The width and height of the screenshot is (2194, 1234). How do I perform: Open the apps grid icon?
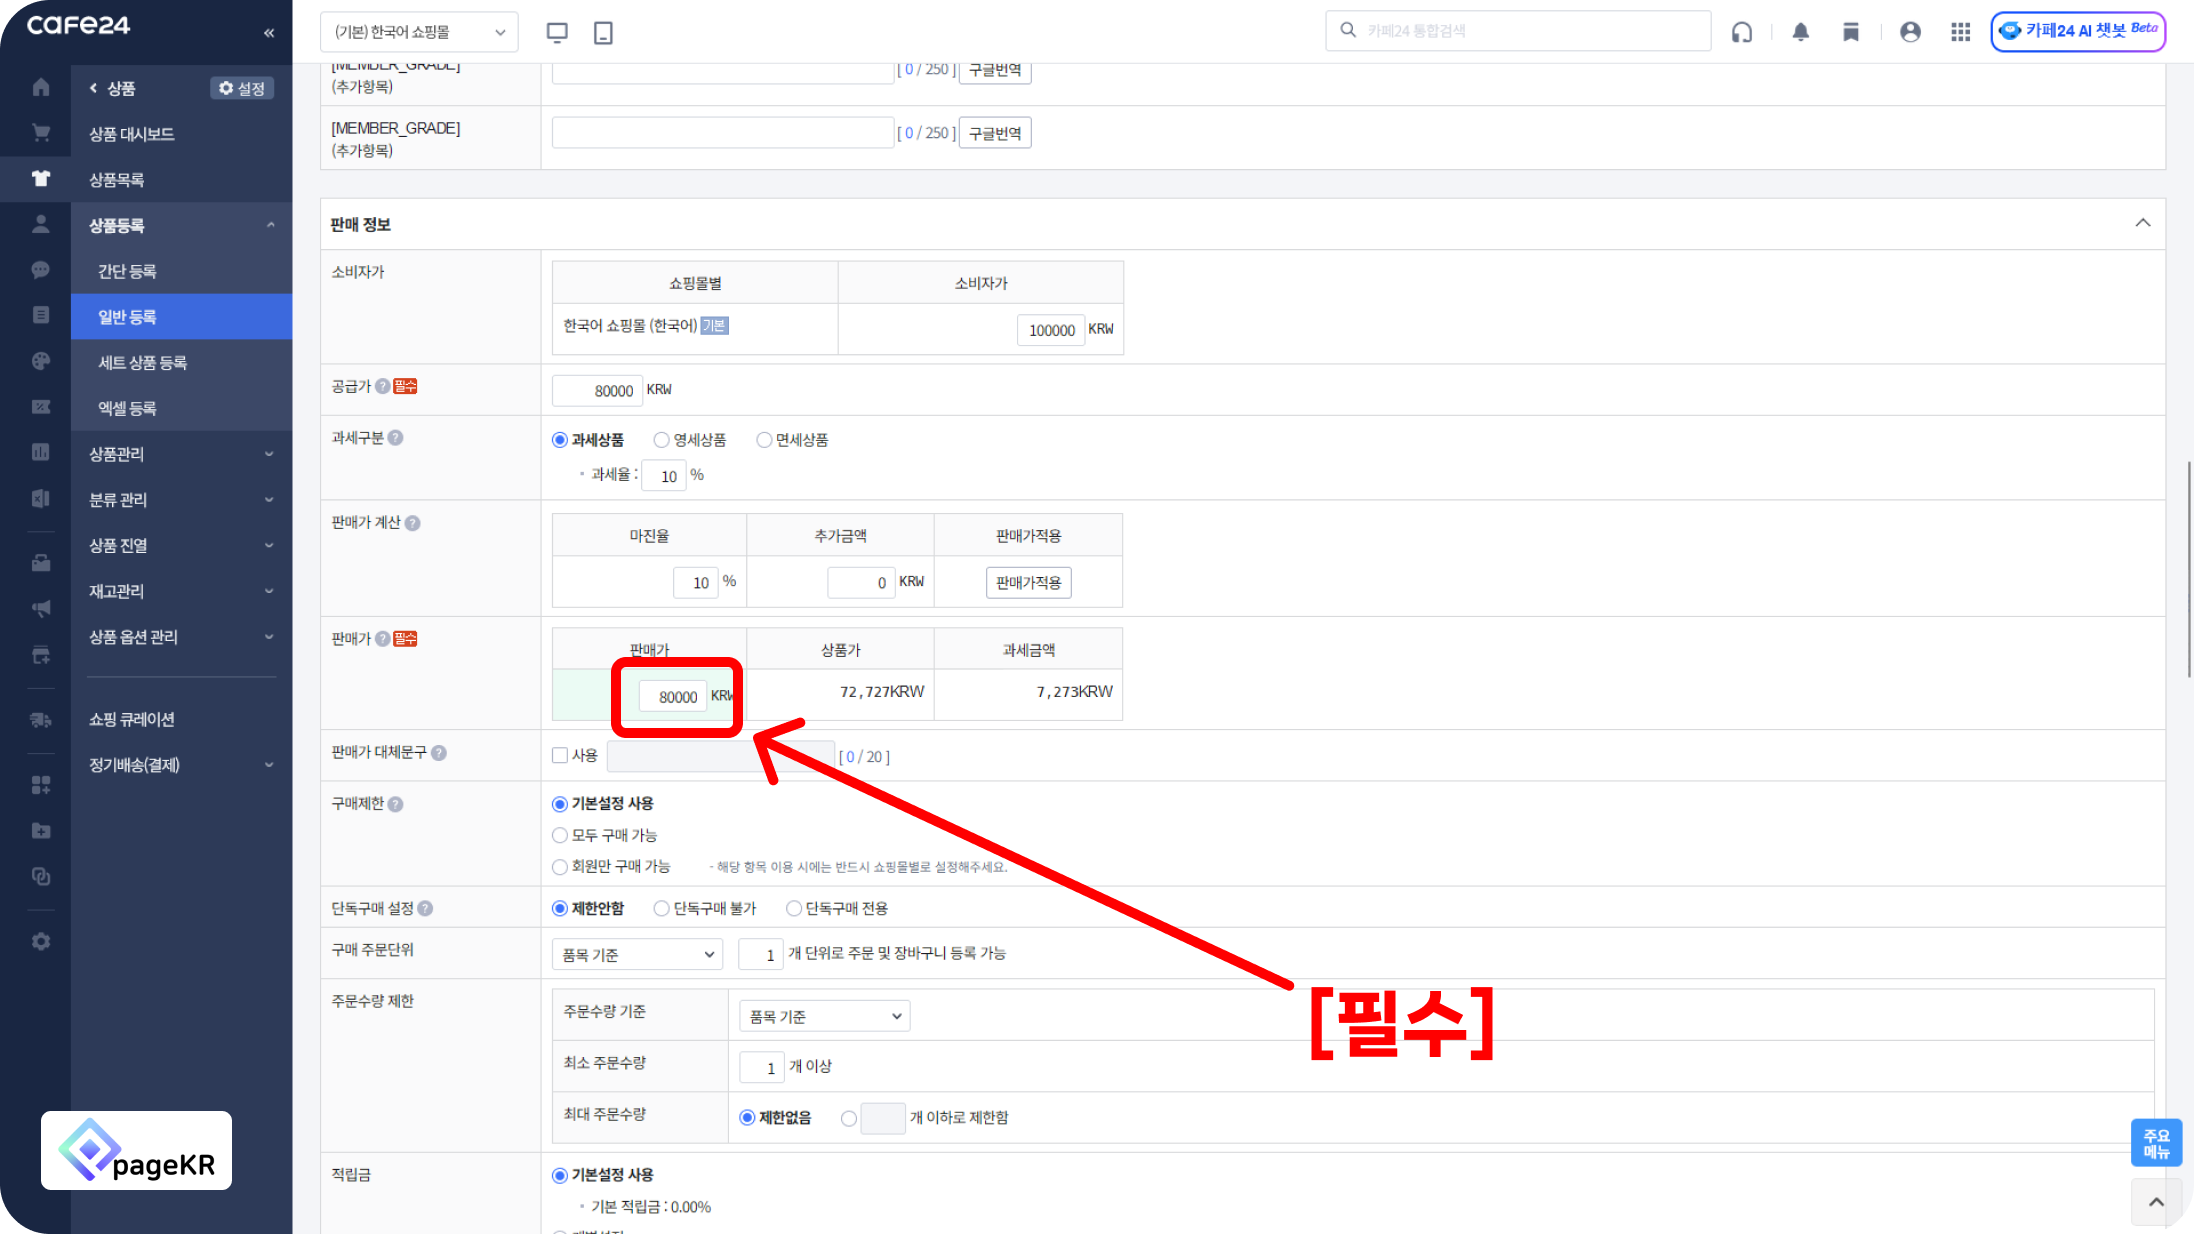[1960, 32]
